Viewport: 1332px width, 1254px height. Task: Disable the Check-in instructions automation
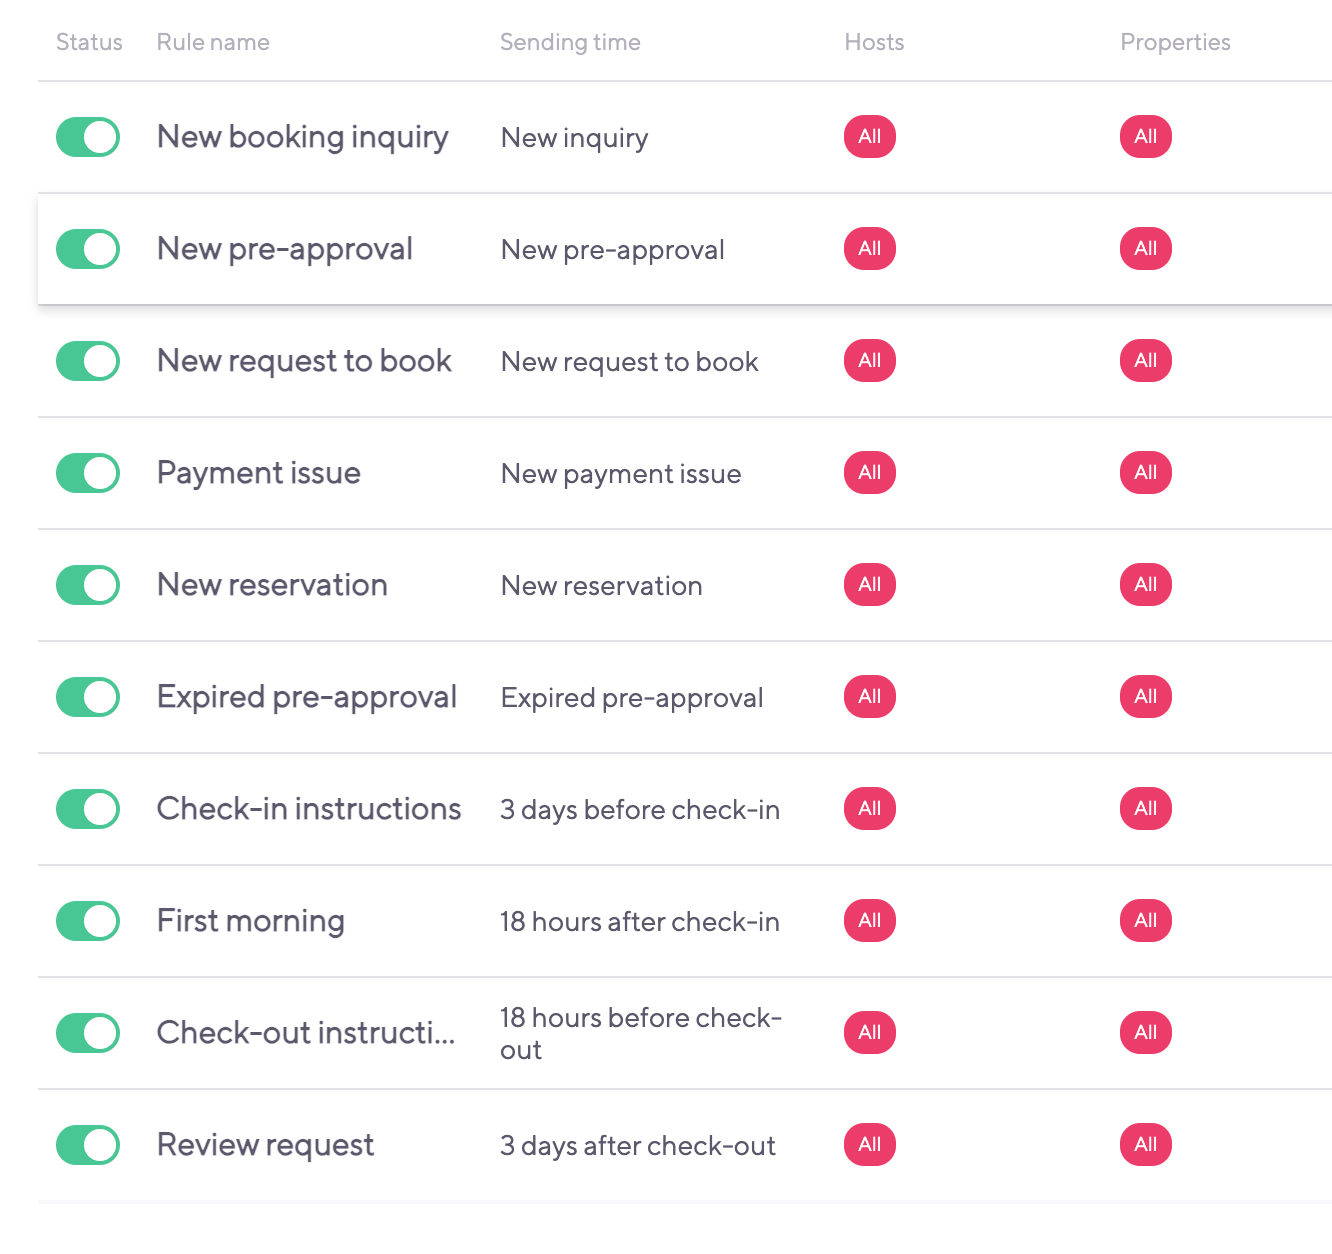[87, 809]
